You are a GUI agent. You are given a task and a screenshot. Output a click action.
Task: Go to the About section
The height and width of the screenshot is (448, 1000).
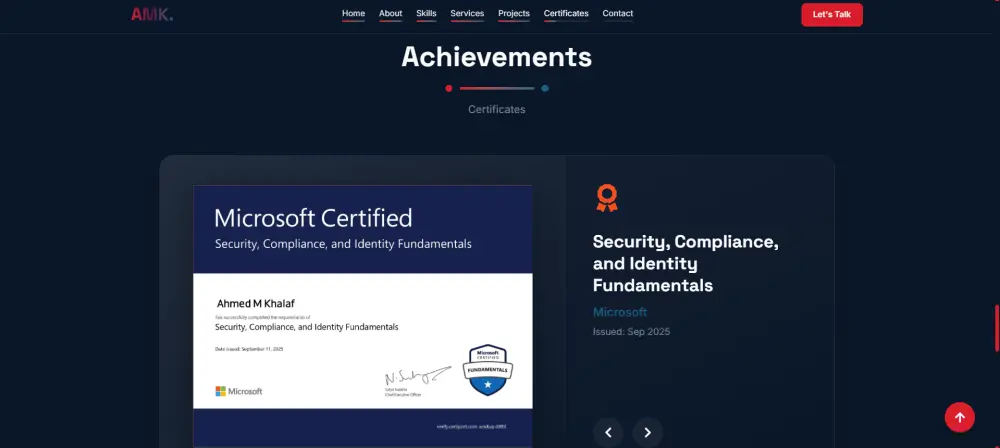(390, 13)
